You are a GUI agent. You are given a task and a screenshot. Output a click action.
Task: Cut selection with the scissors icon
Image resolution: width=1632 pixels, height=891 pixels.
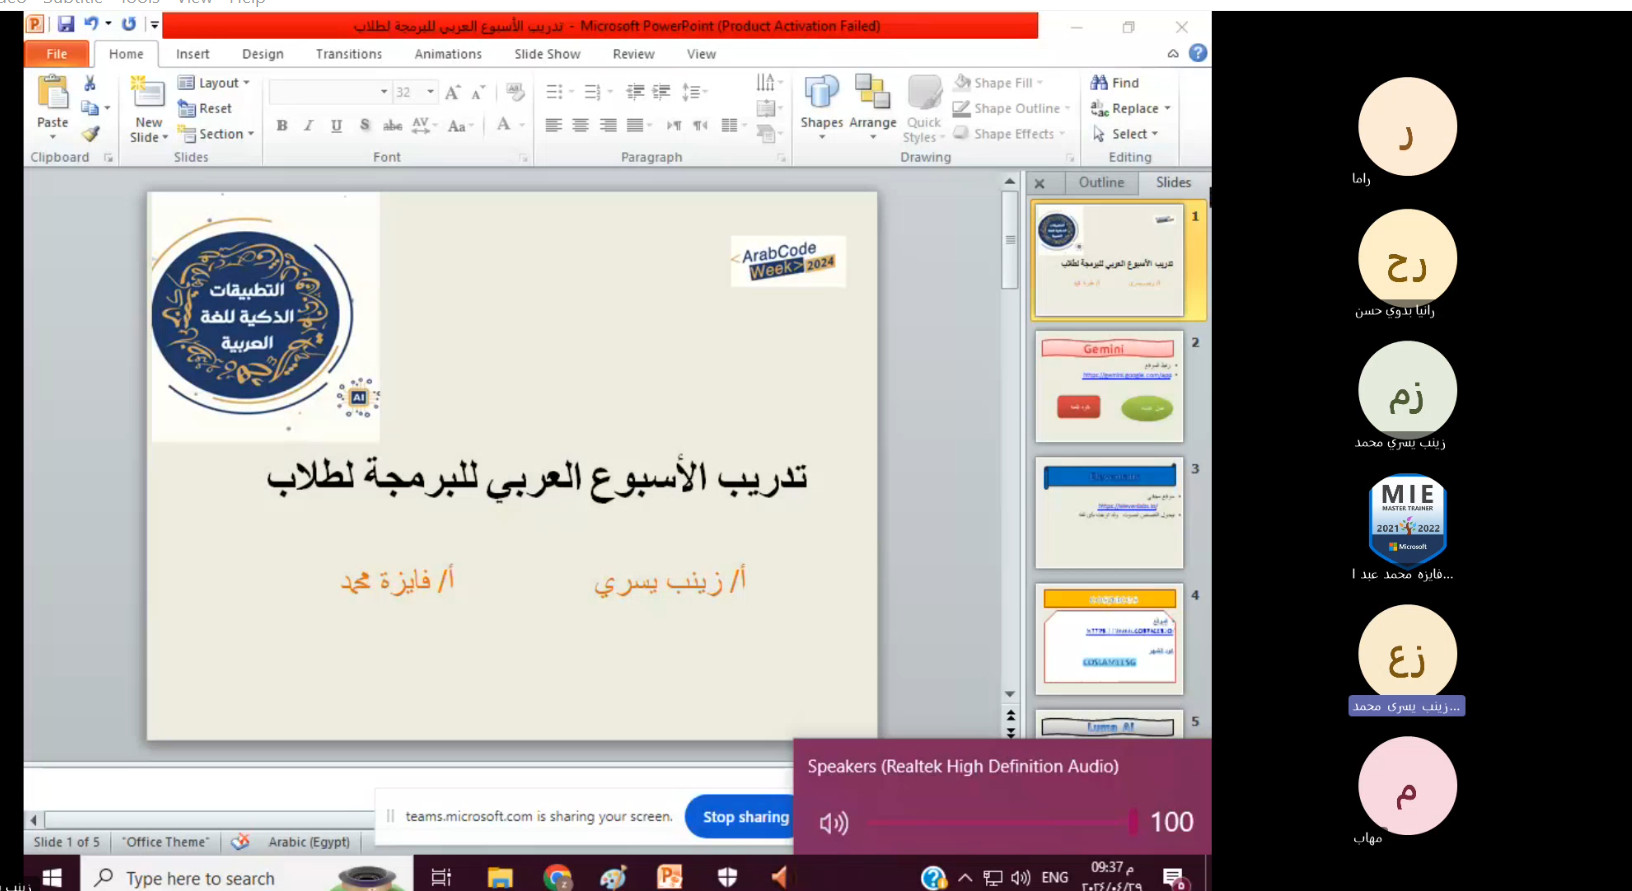(x=90, y=83)
